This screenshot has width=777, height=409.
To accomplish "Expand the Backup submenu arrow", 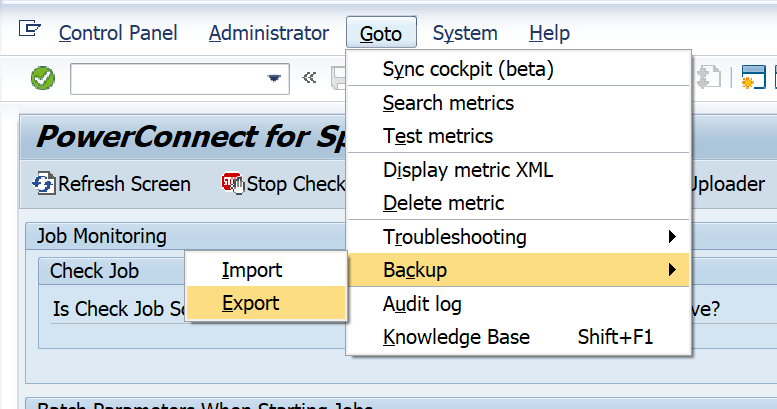I will (x=671, y=270).
